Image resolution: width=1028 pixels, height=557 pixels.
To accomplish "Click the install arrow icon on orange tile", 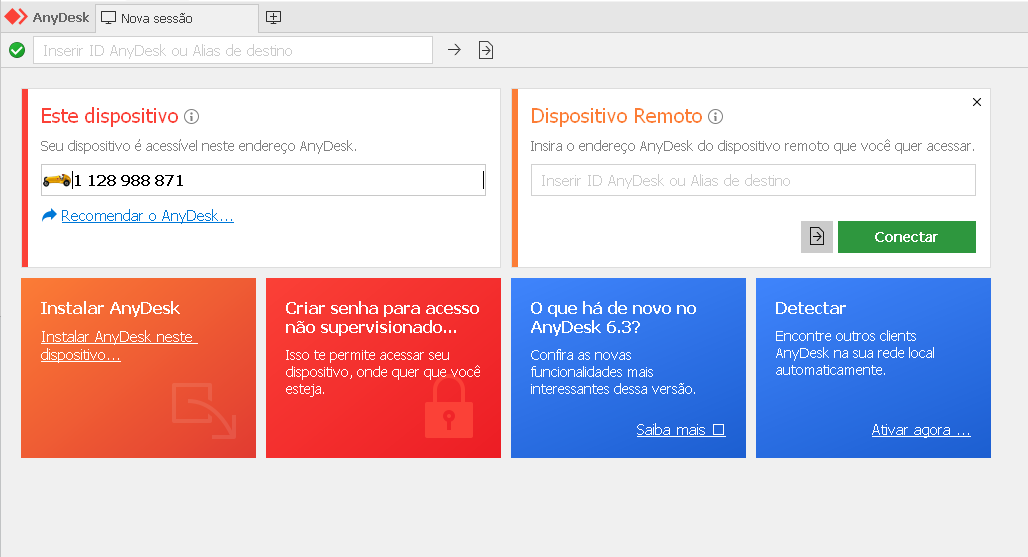I will pyautogui.click(x=204, y=411).
